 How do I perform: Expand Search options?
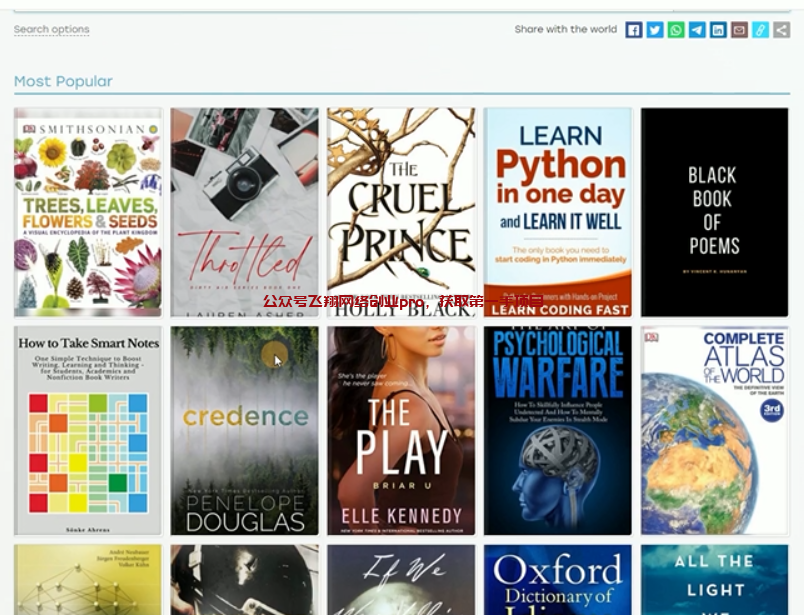click(51, 29)
